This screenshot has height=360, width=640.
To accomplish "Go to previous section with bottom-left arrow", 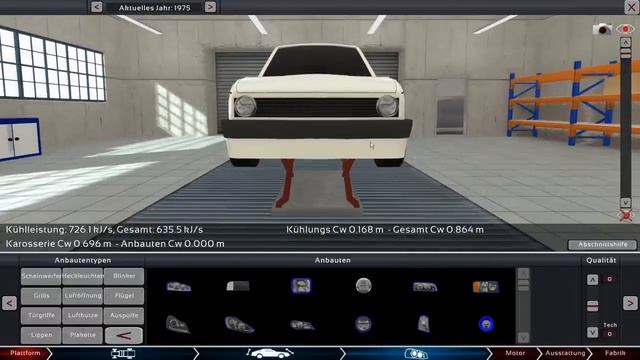I will pyautogui.click(x=9, y=303).
